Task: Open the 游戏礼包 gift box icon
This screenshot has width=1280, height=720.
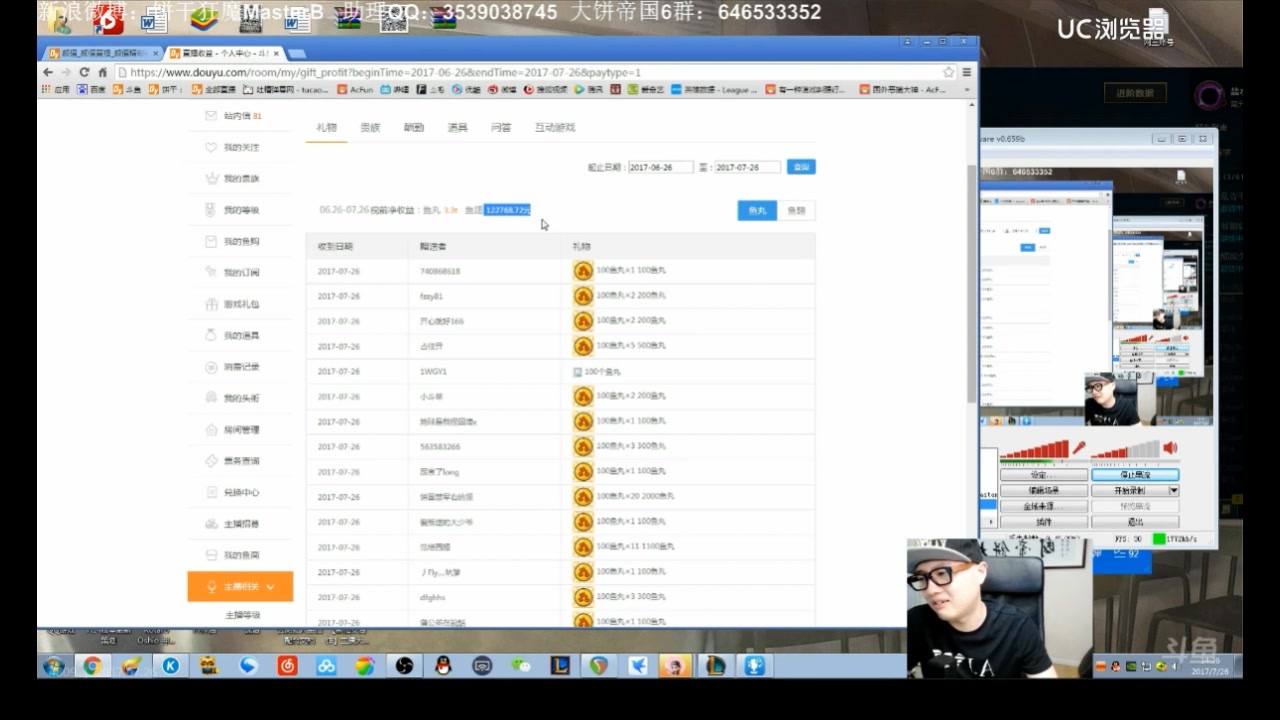Action: coord(211,304)
